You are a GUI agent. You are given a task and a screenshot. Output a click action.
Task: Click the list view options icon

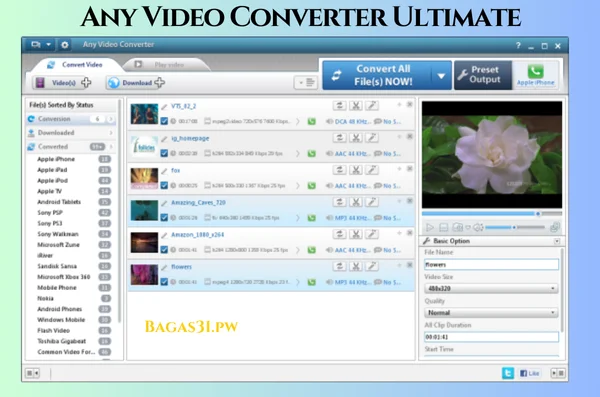(x=306, y=82)
